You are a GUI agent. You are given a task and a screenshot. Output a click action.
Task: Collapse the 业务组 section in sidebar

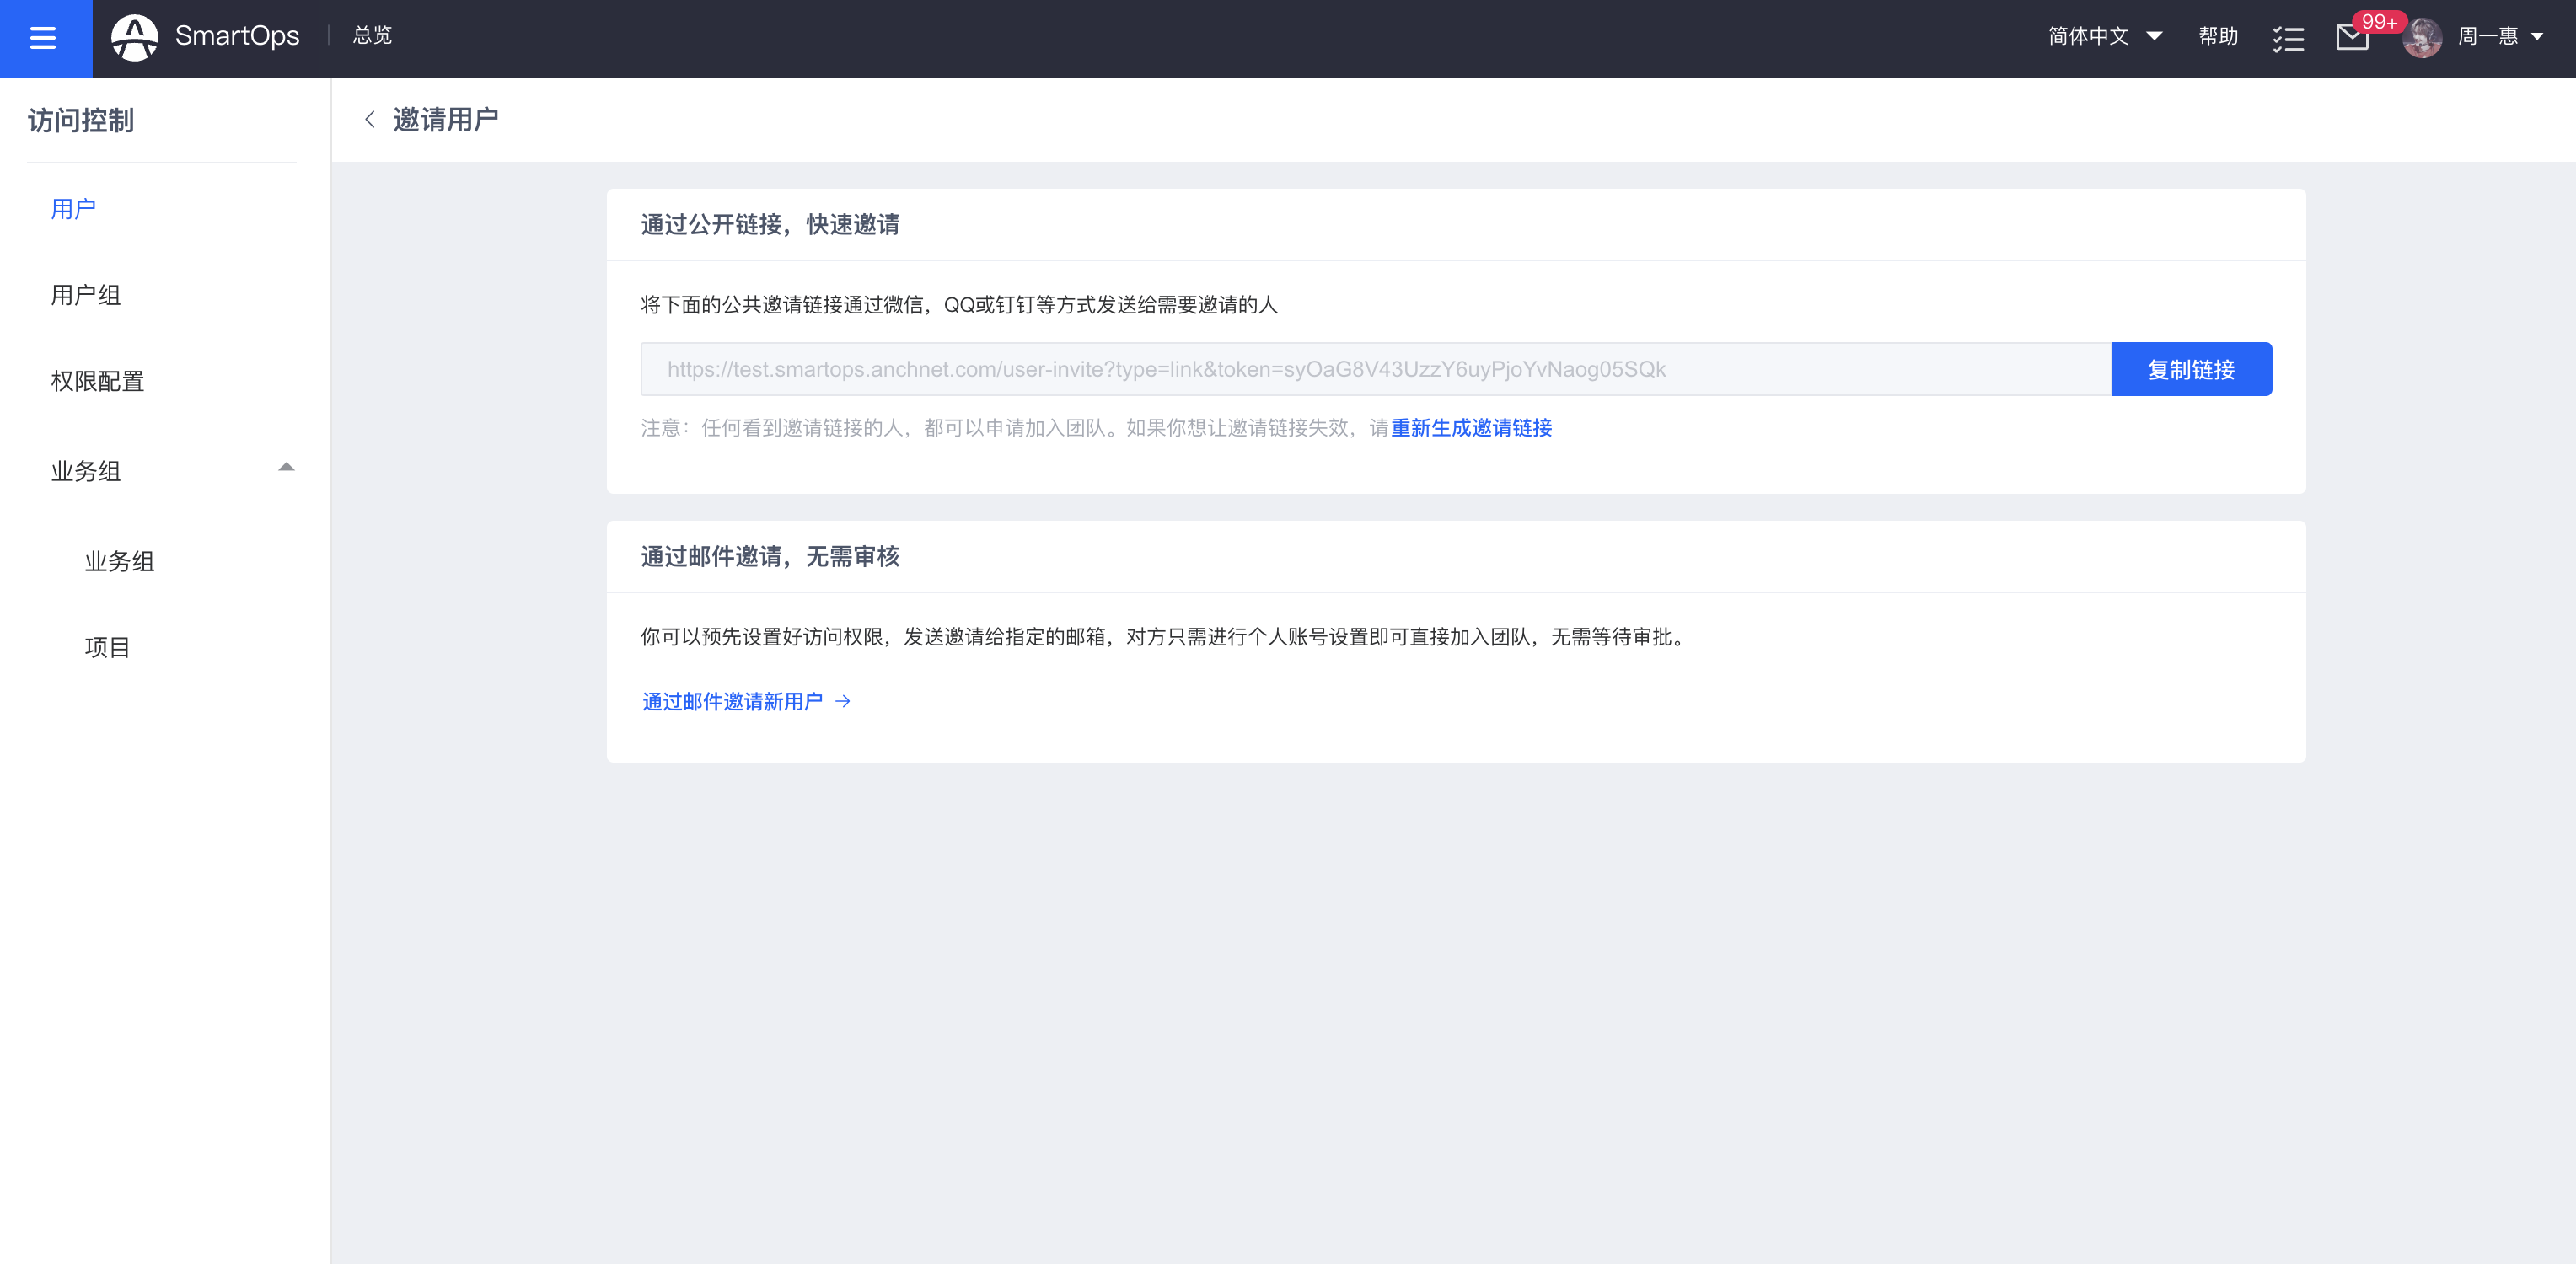coord(287,467)
